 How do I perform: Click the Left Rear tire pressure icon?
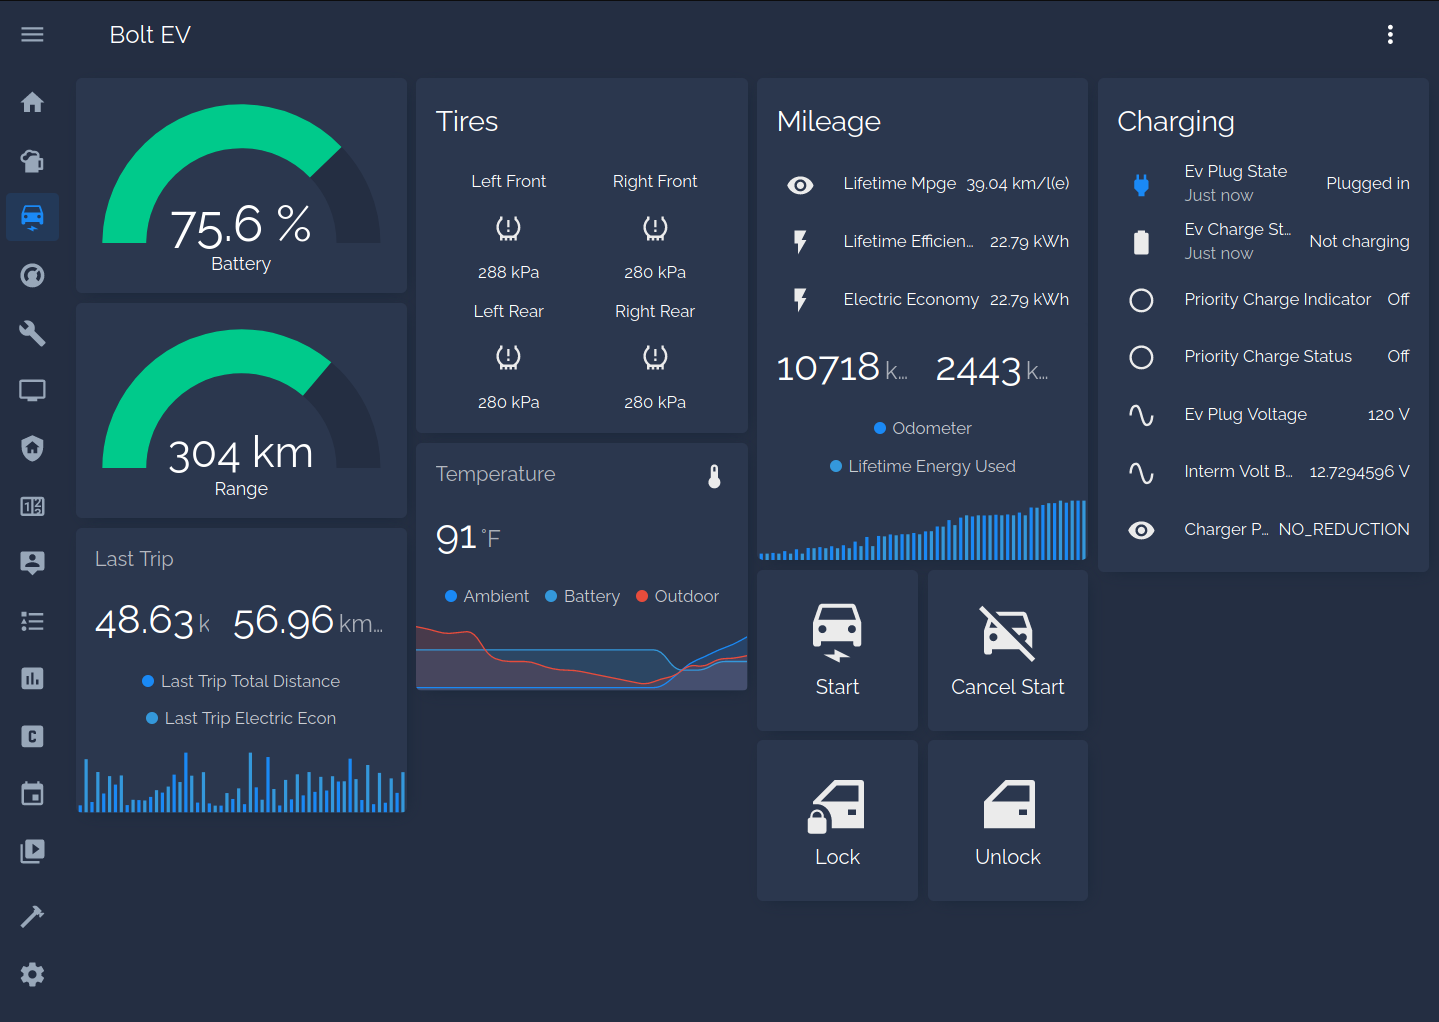[x=508, y=358]
